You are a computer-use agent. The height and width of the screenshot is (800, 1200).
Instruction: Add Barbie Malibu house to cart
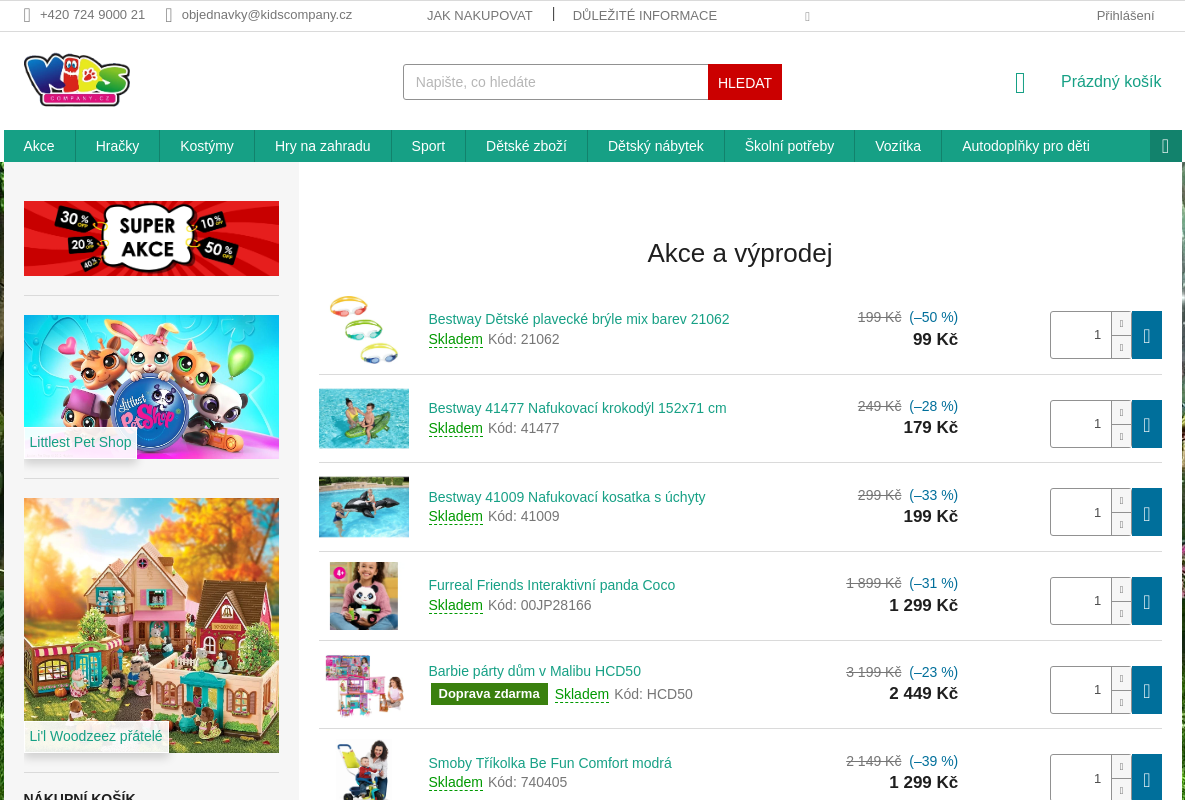click(1146, 690)
